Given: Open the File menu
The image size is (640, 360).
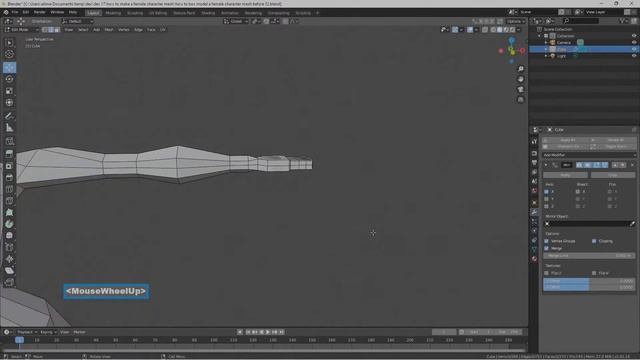Looking at the screenshot, I should 15,12.
